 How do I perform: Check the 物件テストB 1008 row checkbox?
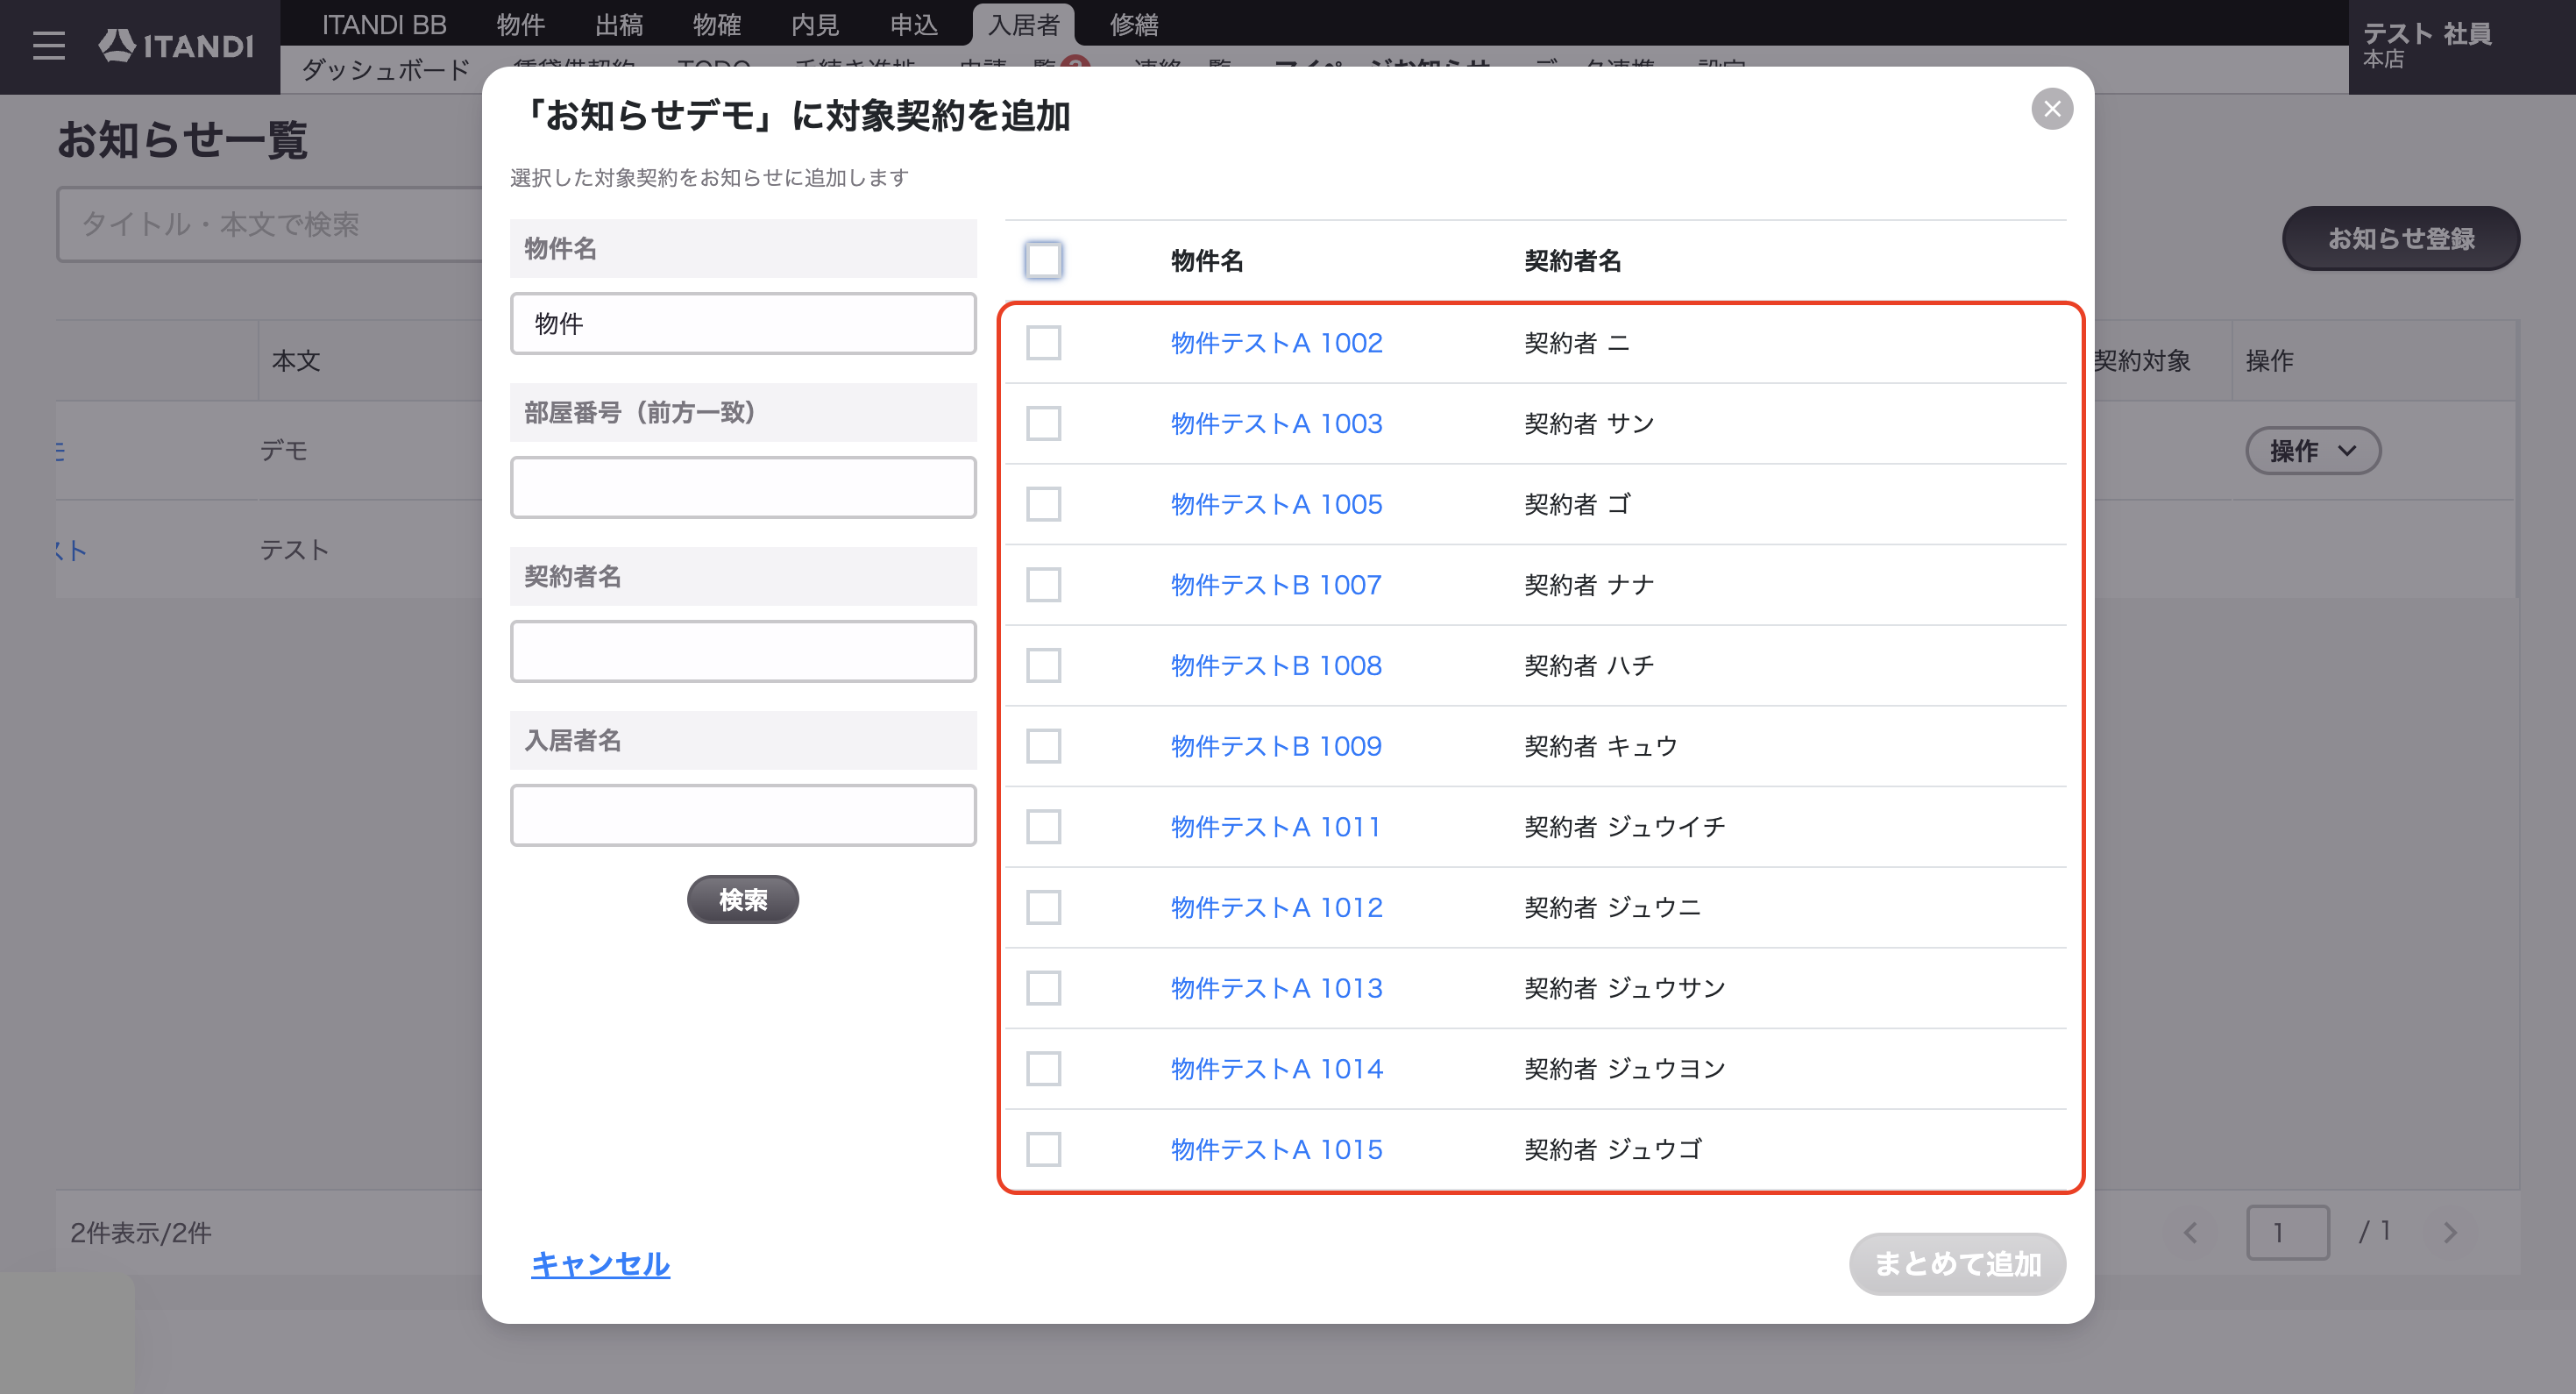(1043, 666)
